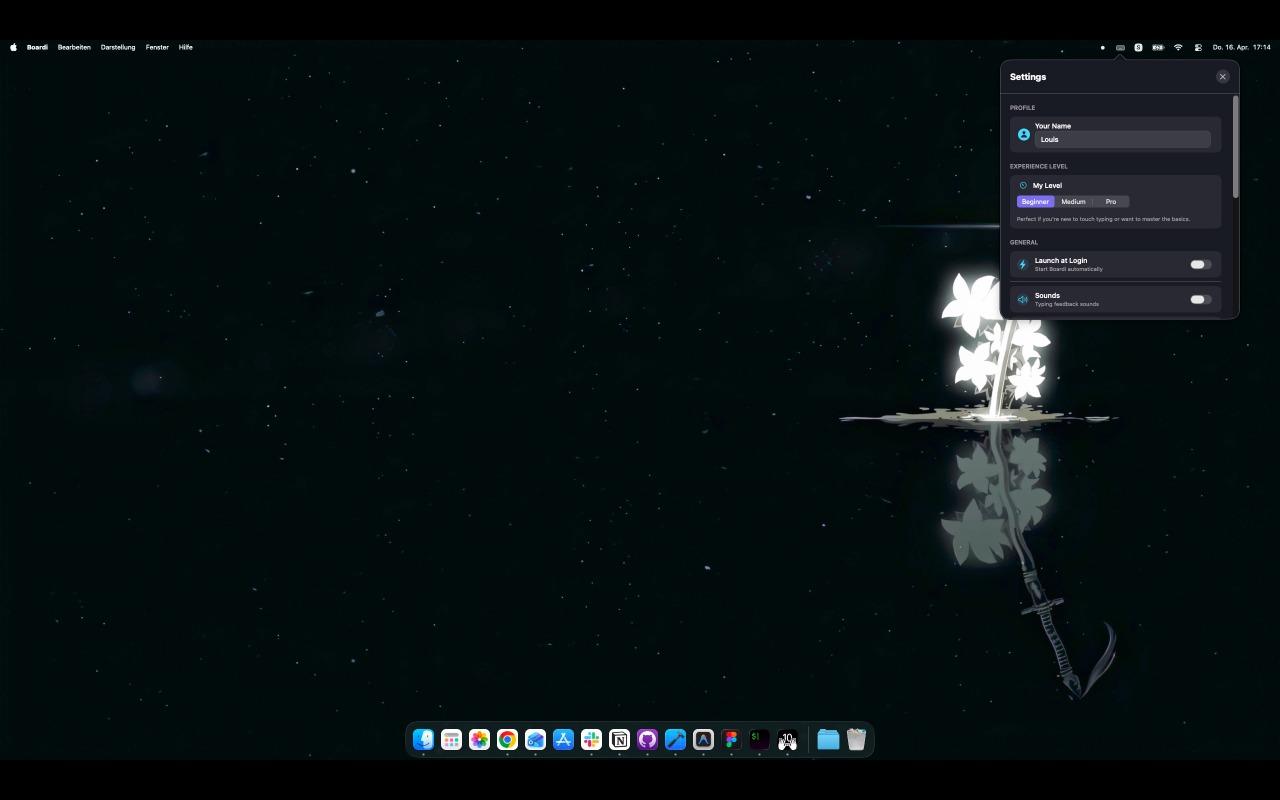
Task: Open the Trash in the dock
Action: [x=856, y=739]
